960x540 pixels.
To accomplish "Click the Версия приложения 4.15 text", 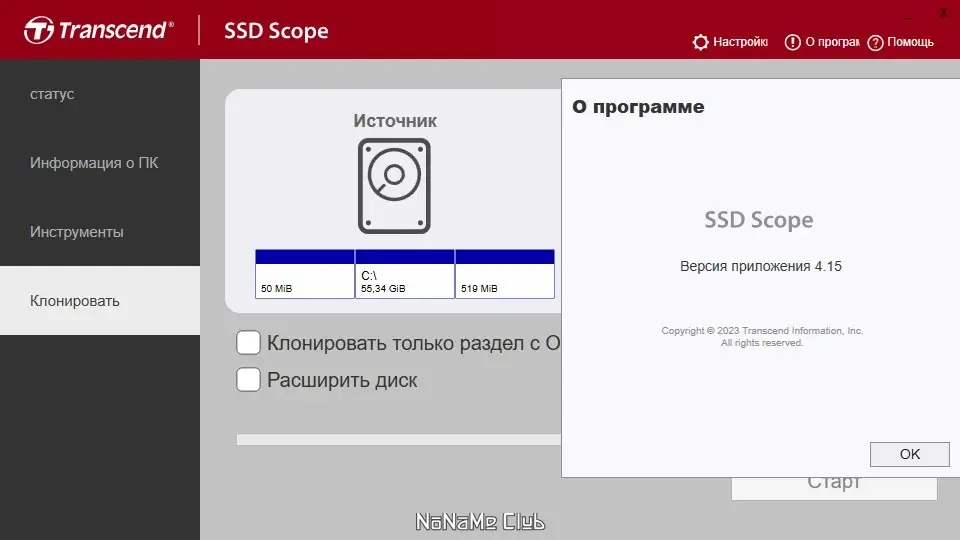I will click(760, 266).
